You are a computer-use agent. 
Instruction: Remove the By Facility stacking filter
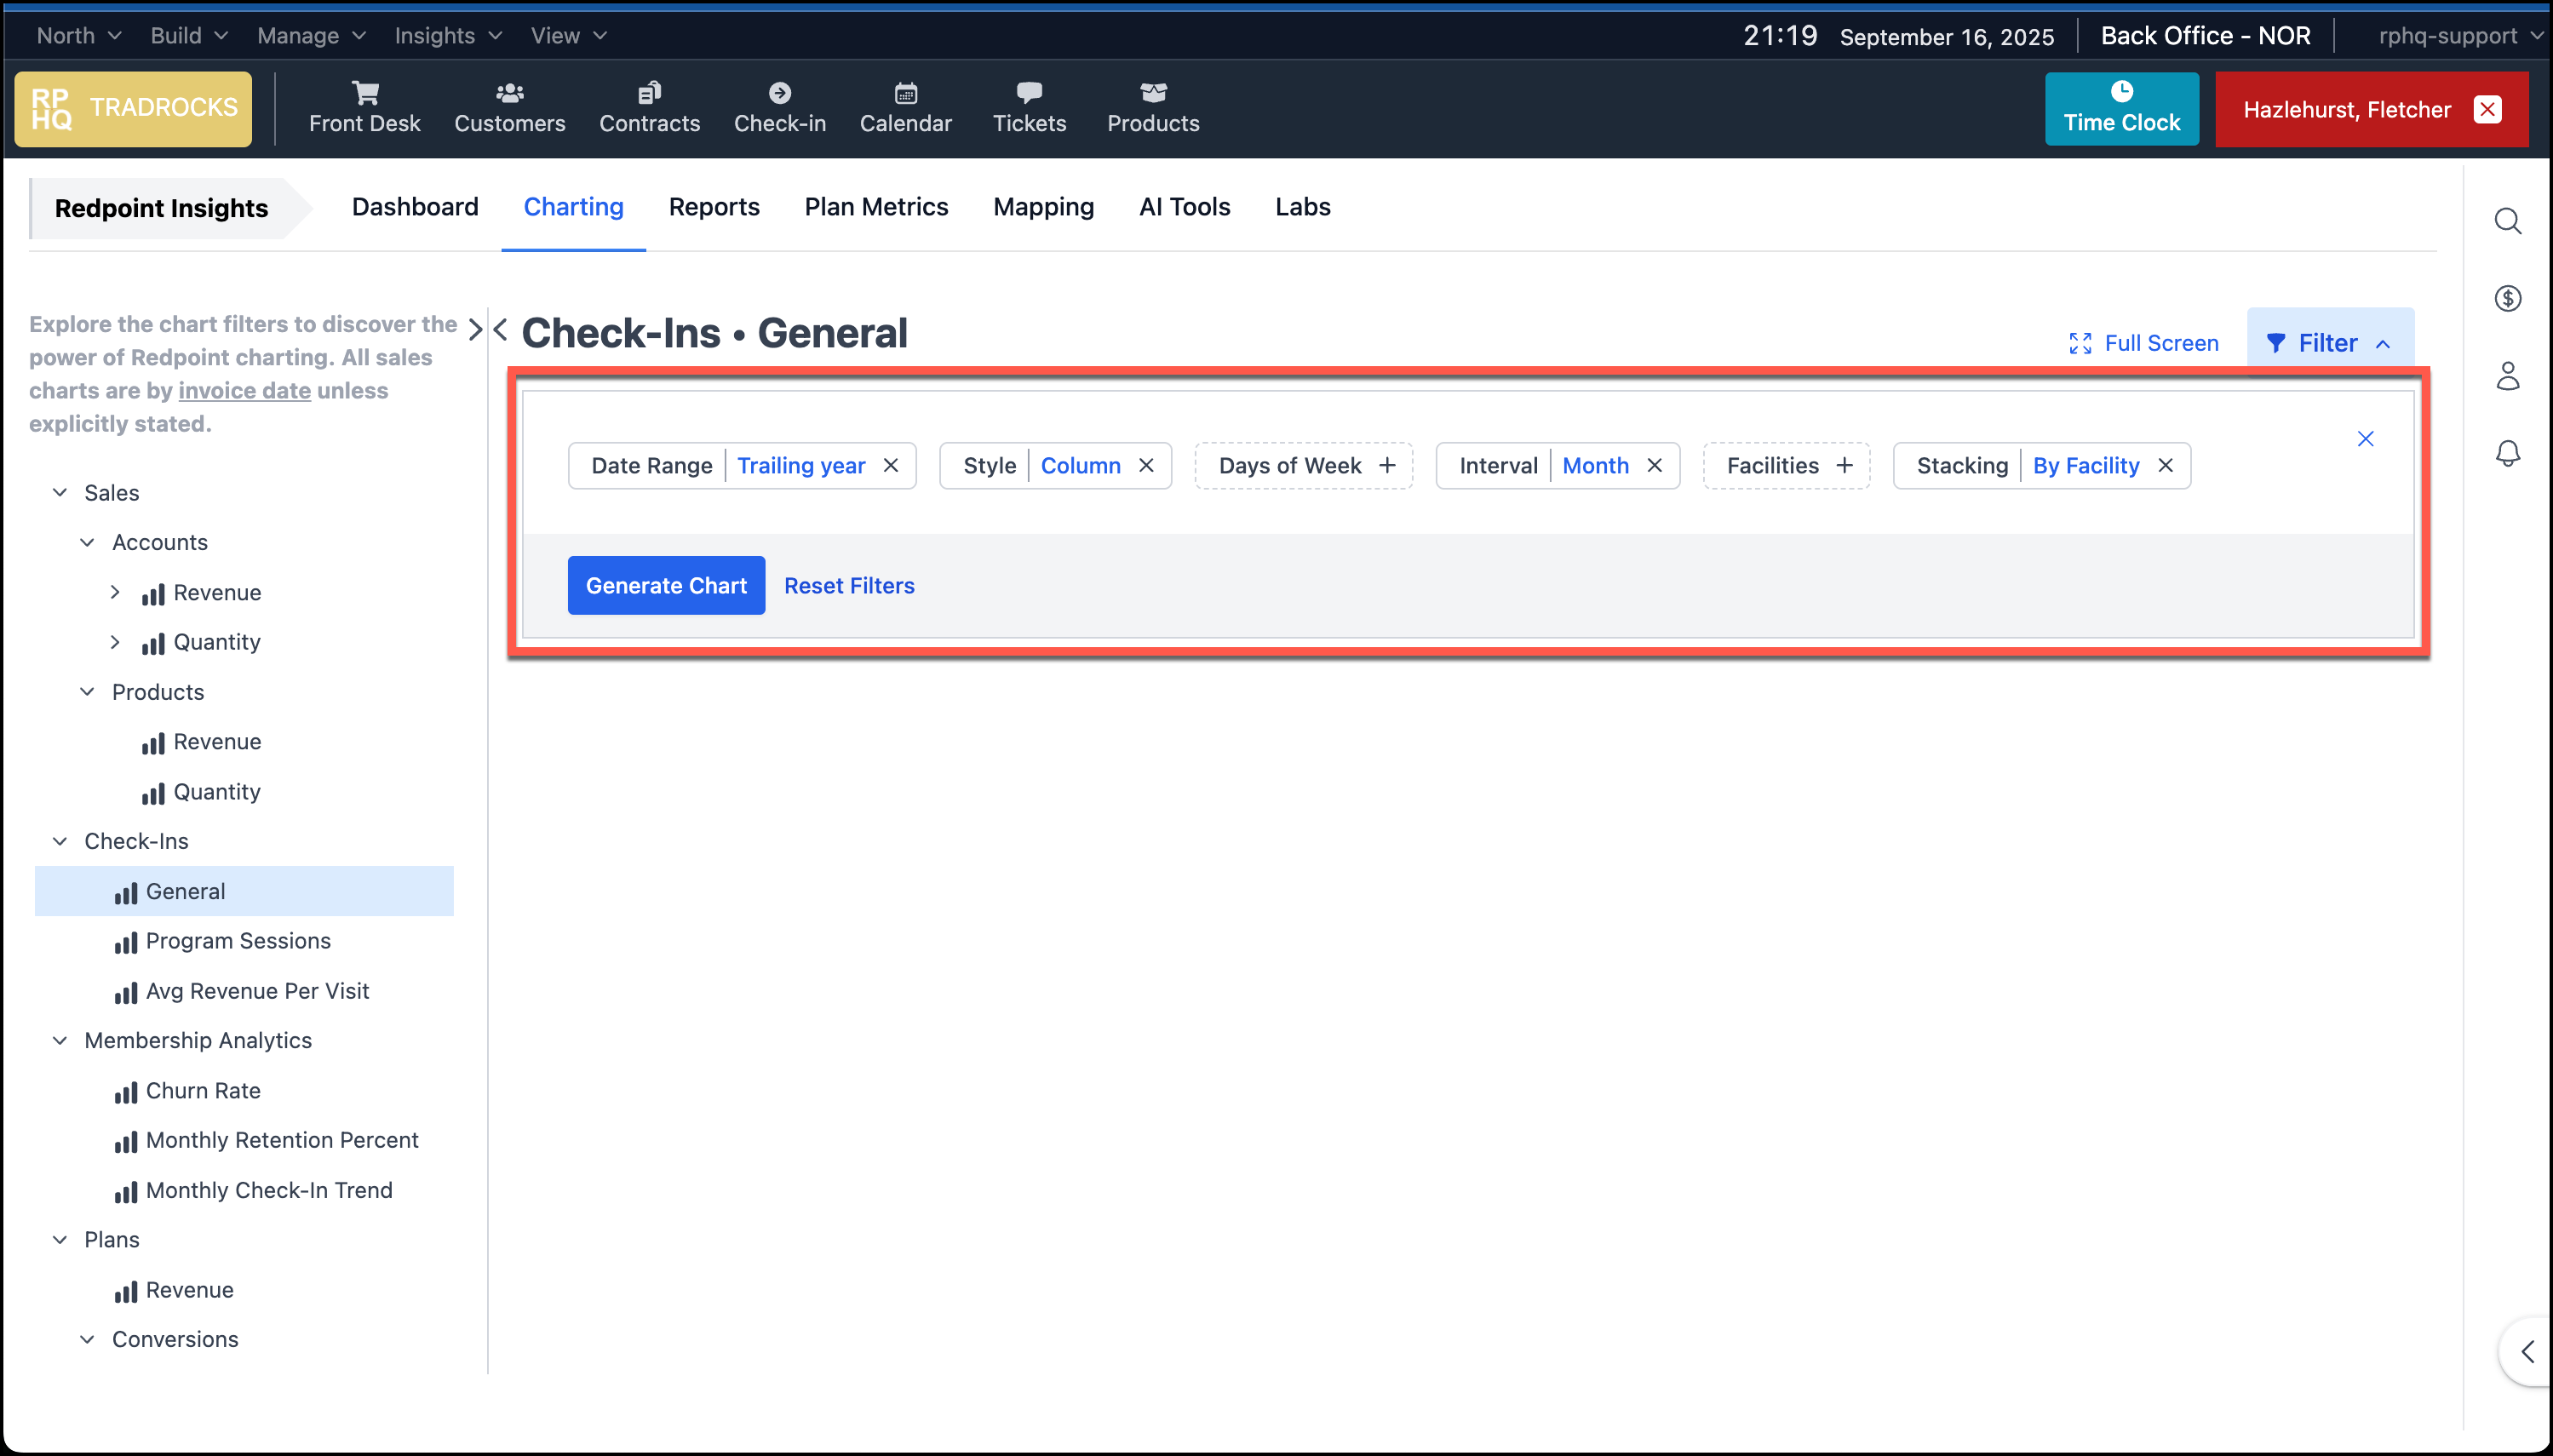click(x=2165, y=466)
